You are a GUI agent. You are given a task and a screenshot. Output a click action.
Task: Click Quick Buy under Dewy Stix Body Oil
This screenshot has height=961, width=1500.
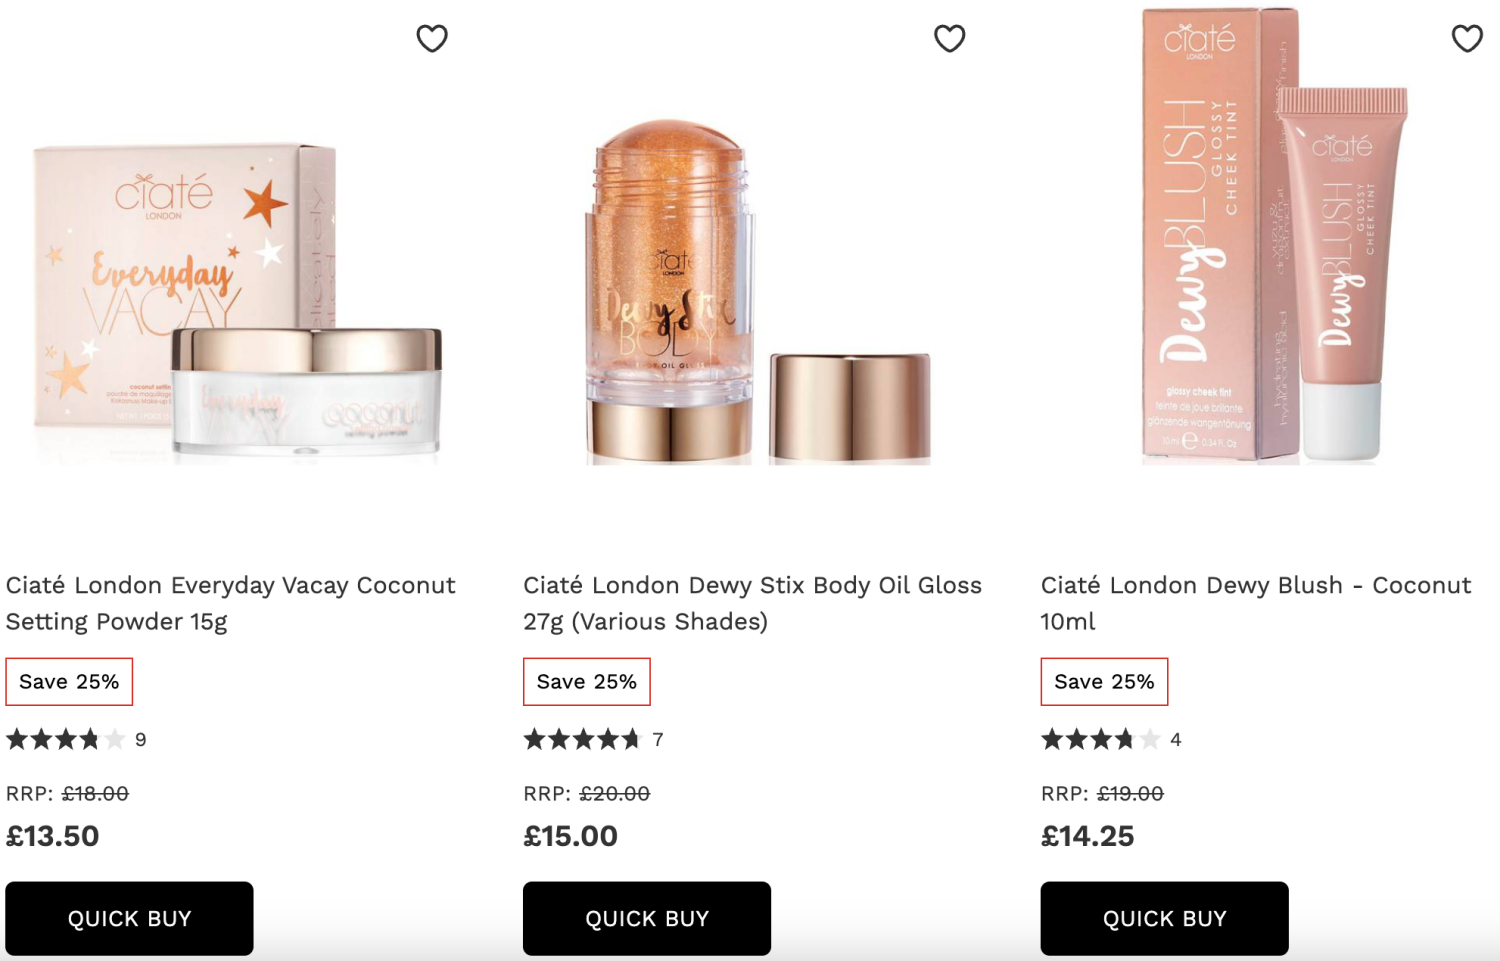click(x=646, y=918)
